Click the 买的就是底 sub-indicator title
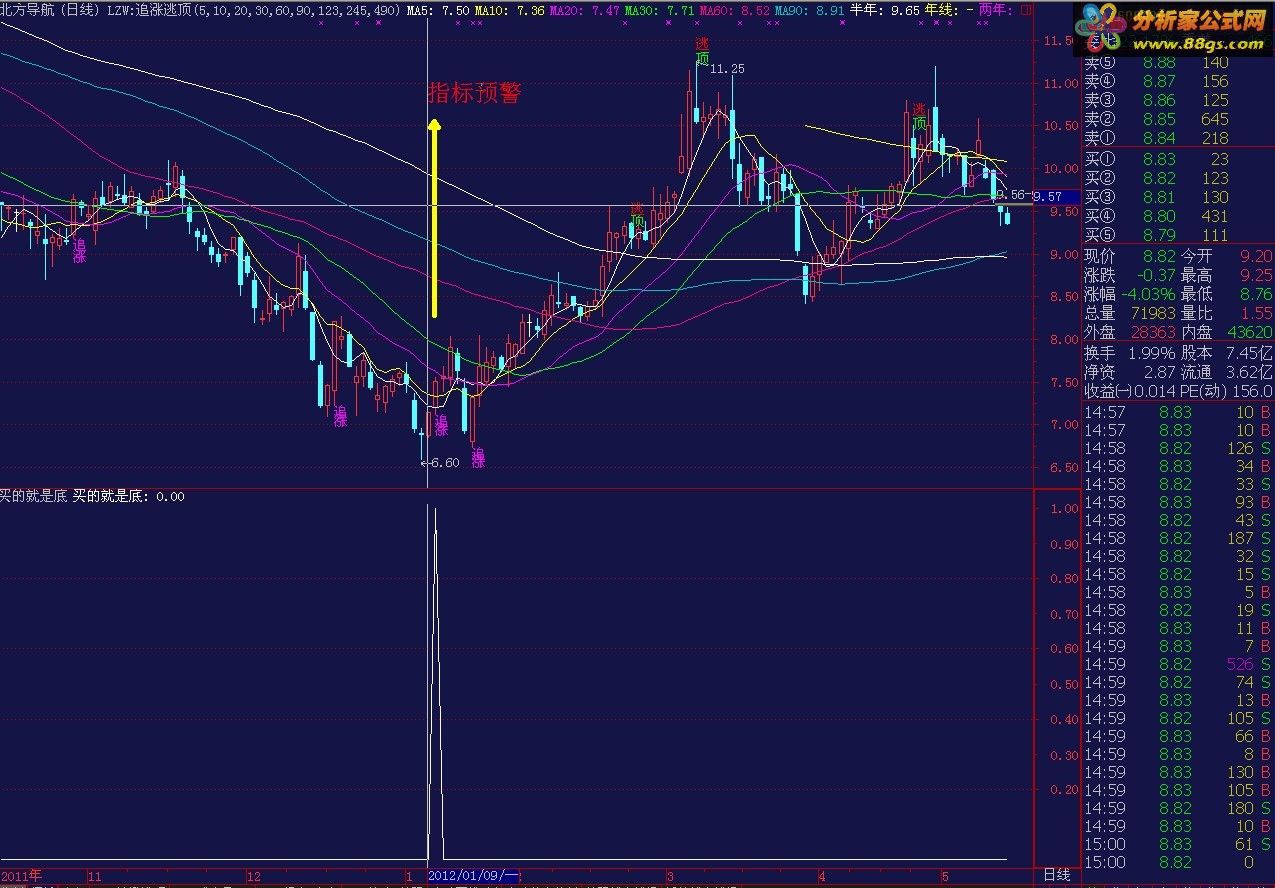The width and height of the screenshot is (1275, 888). (x=34, y=496)
